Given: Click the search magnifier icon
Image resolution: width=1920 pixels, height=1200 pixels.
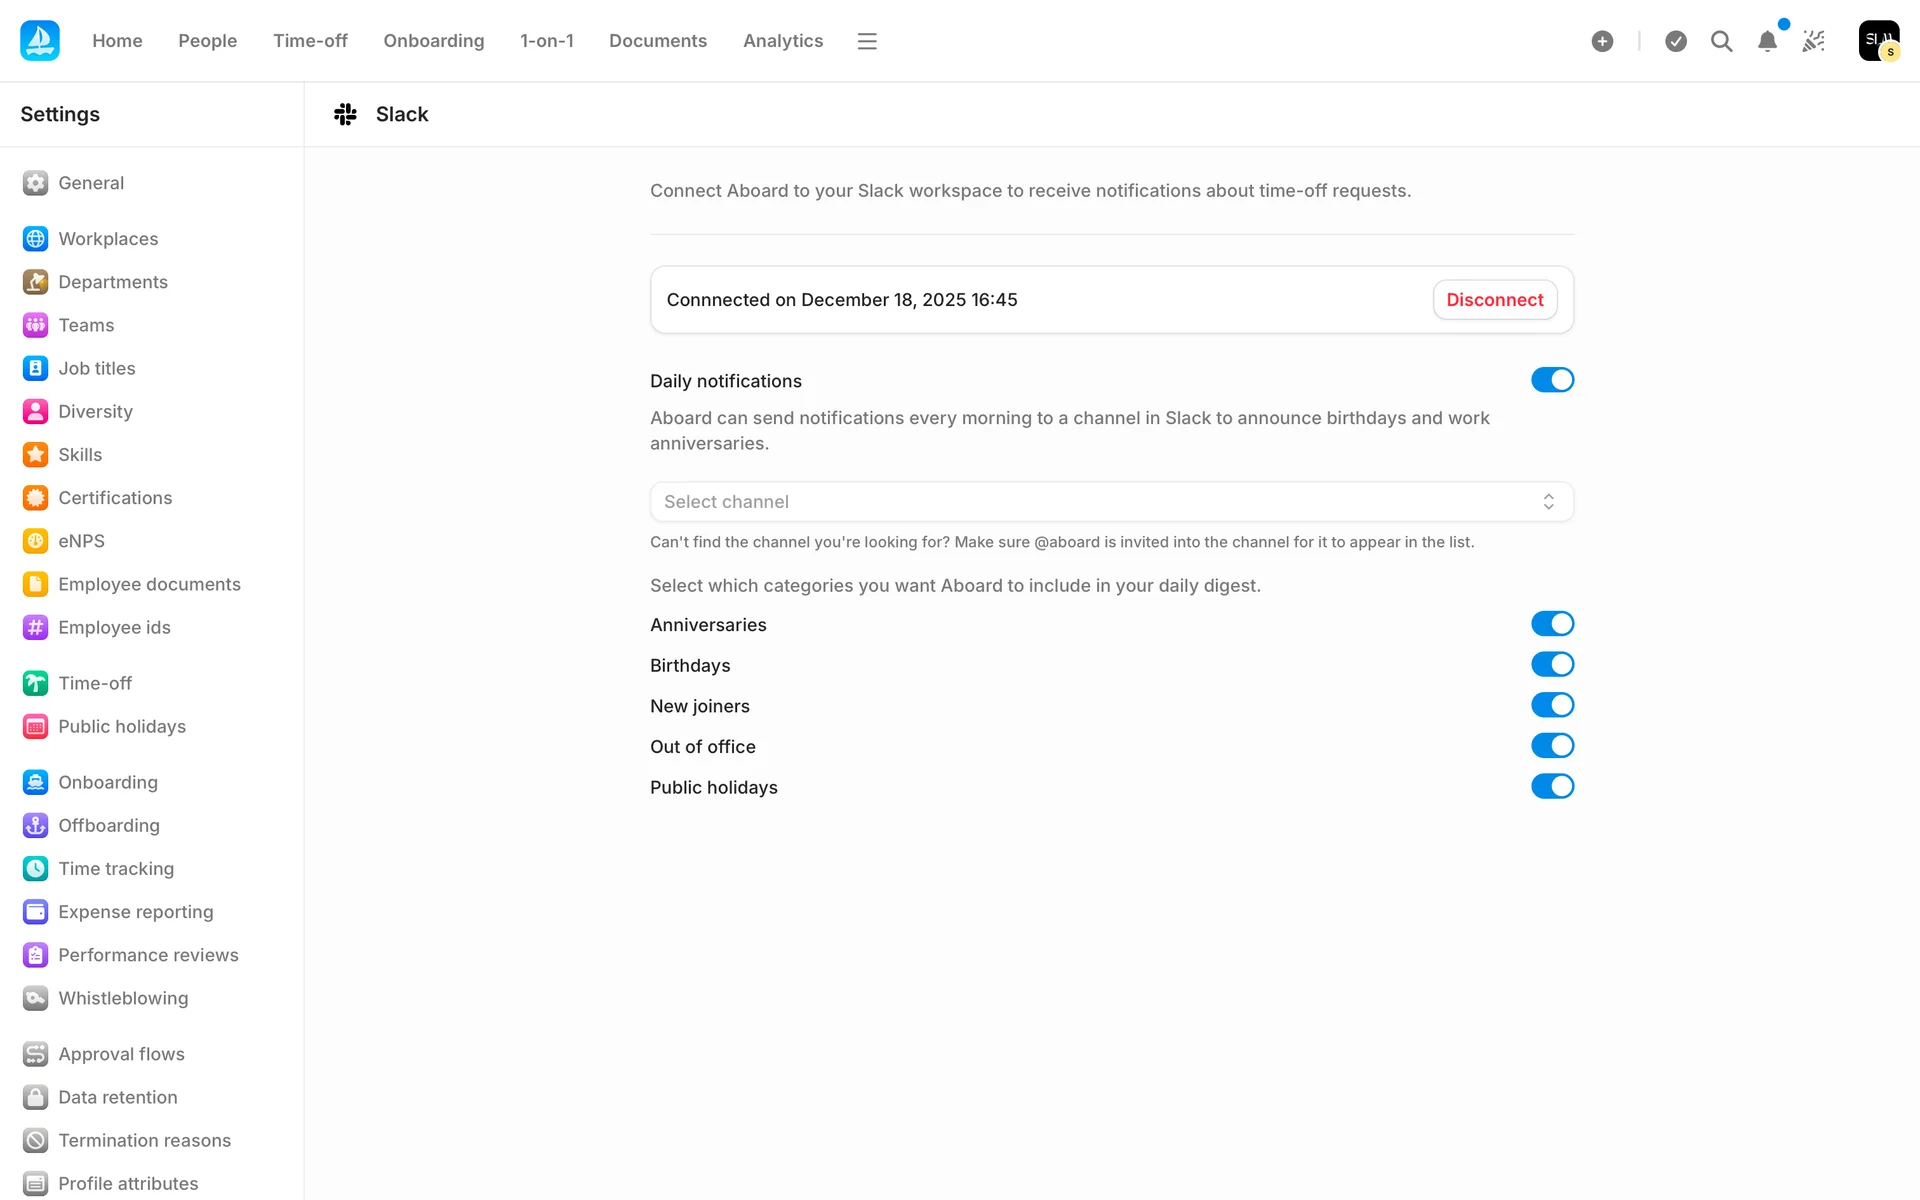Looking at the screenshot, I should pyautogui.click(x=1721, y=41).
